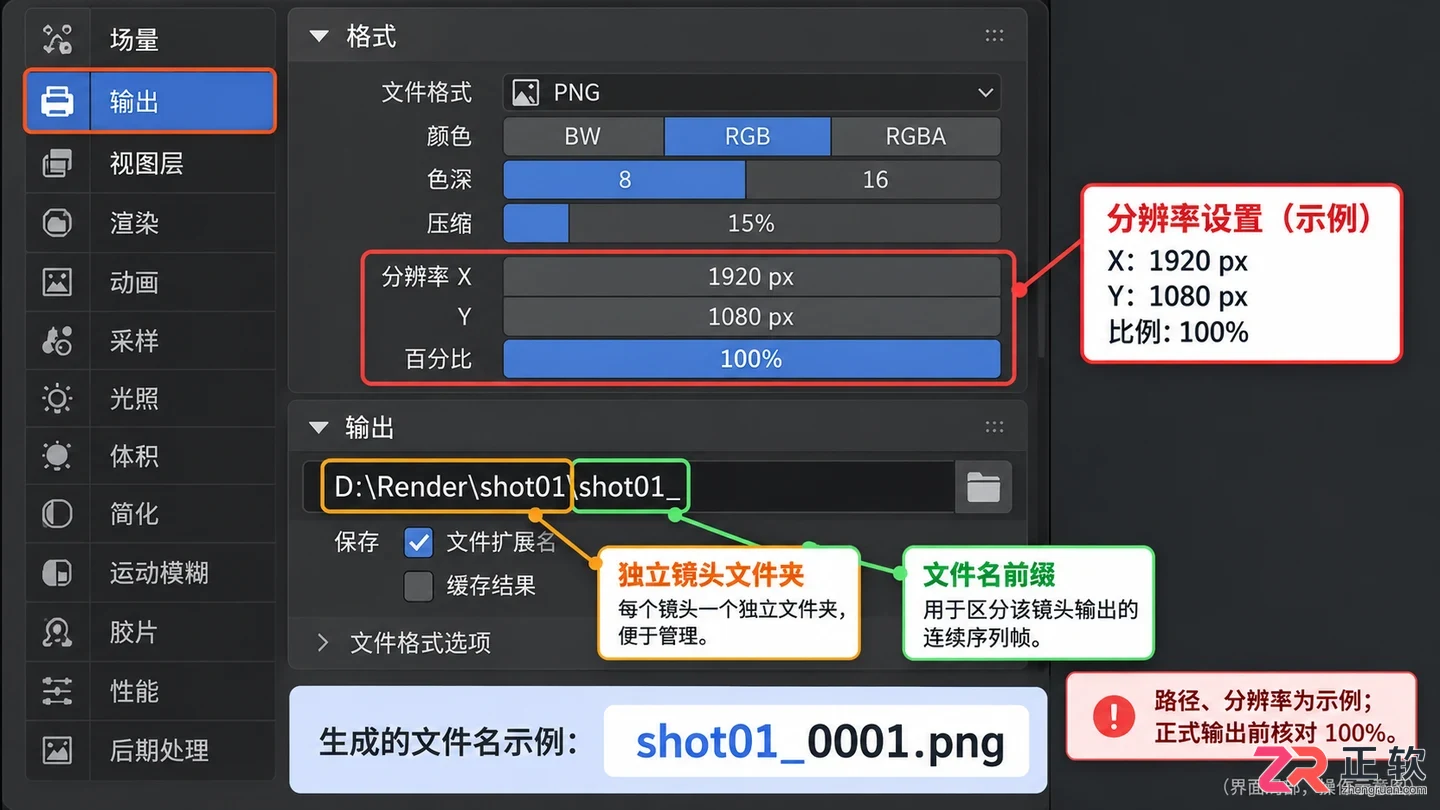The image size is (1440, 810).
Task: Set color mode to RGB
Action: click(748, 136)
